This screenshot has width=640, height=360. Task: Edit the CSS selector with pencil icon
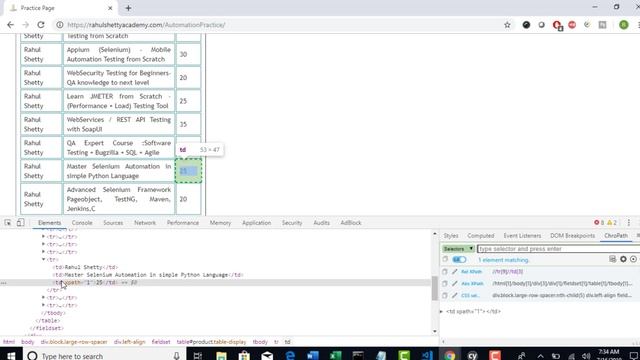coord(454,295)
